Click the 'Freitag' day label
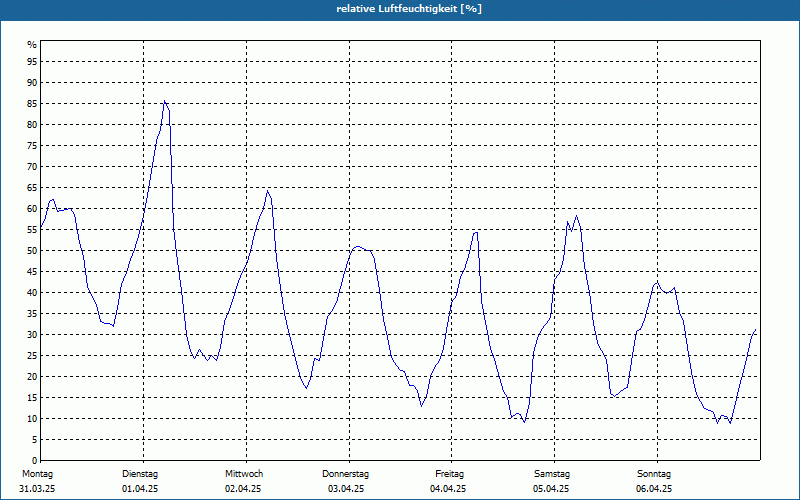 449,474
